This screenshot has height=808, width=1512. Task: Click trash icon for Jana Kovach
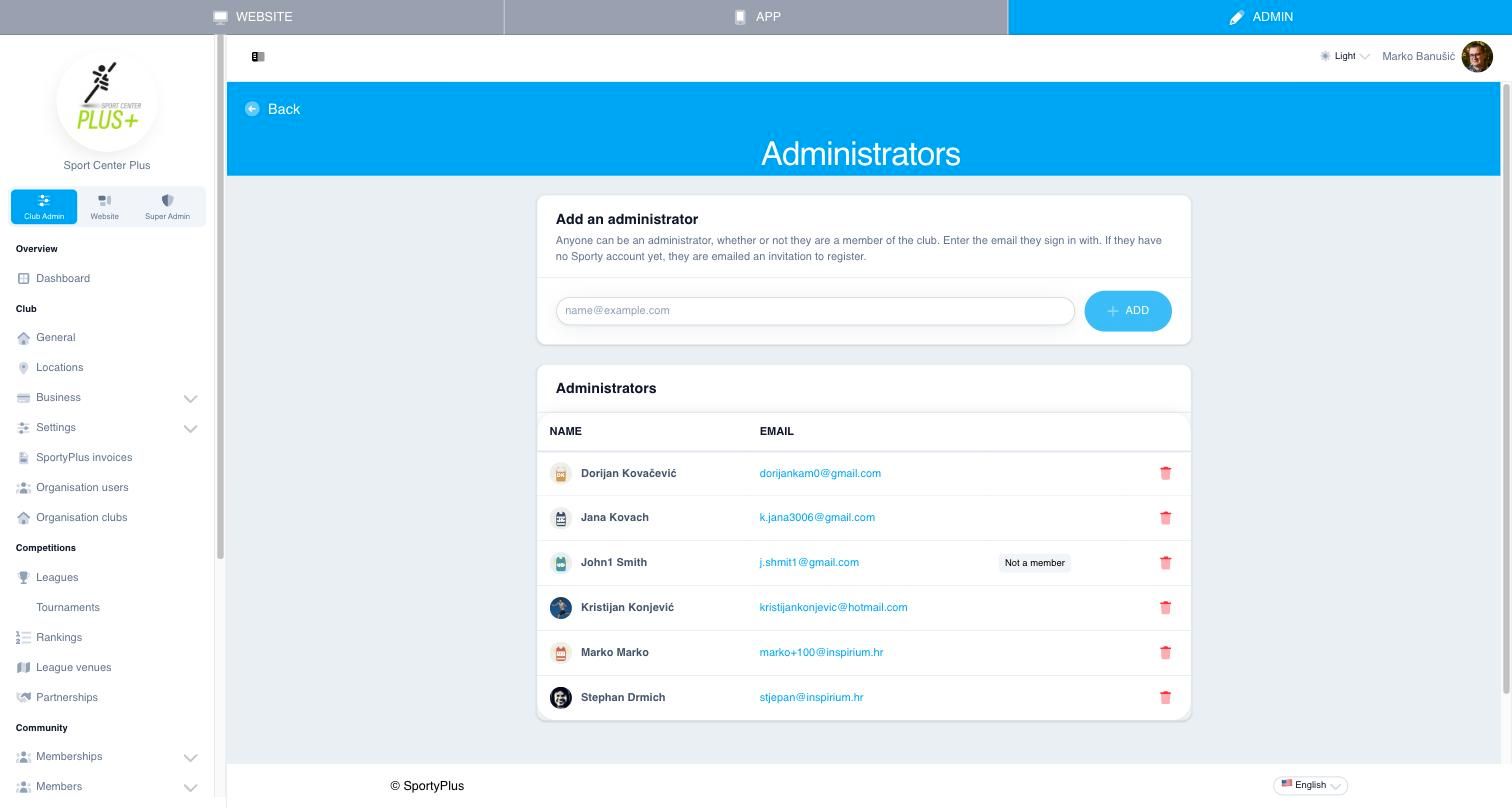tap(1165, 518)
